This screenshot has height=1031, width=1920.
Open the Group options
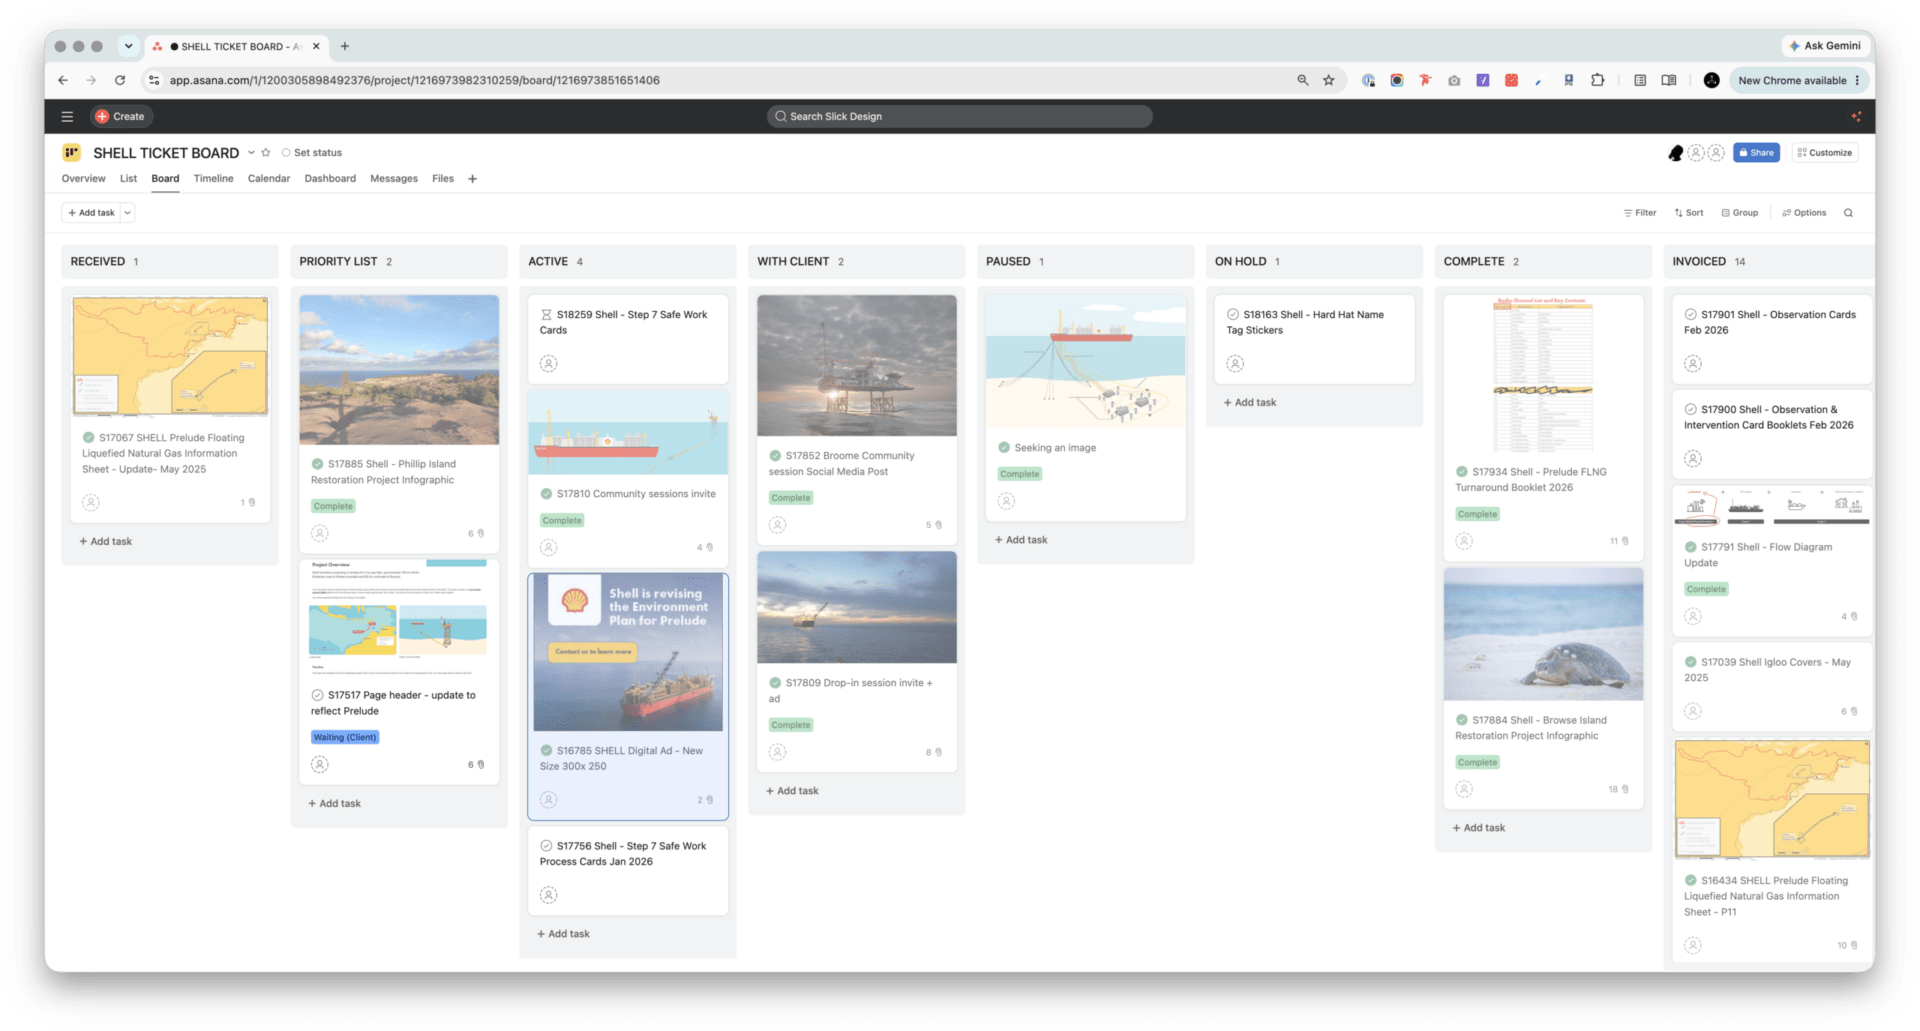point(1740,213)
